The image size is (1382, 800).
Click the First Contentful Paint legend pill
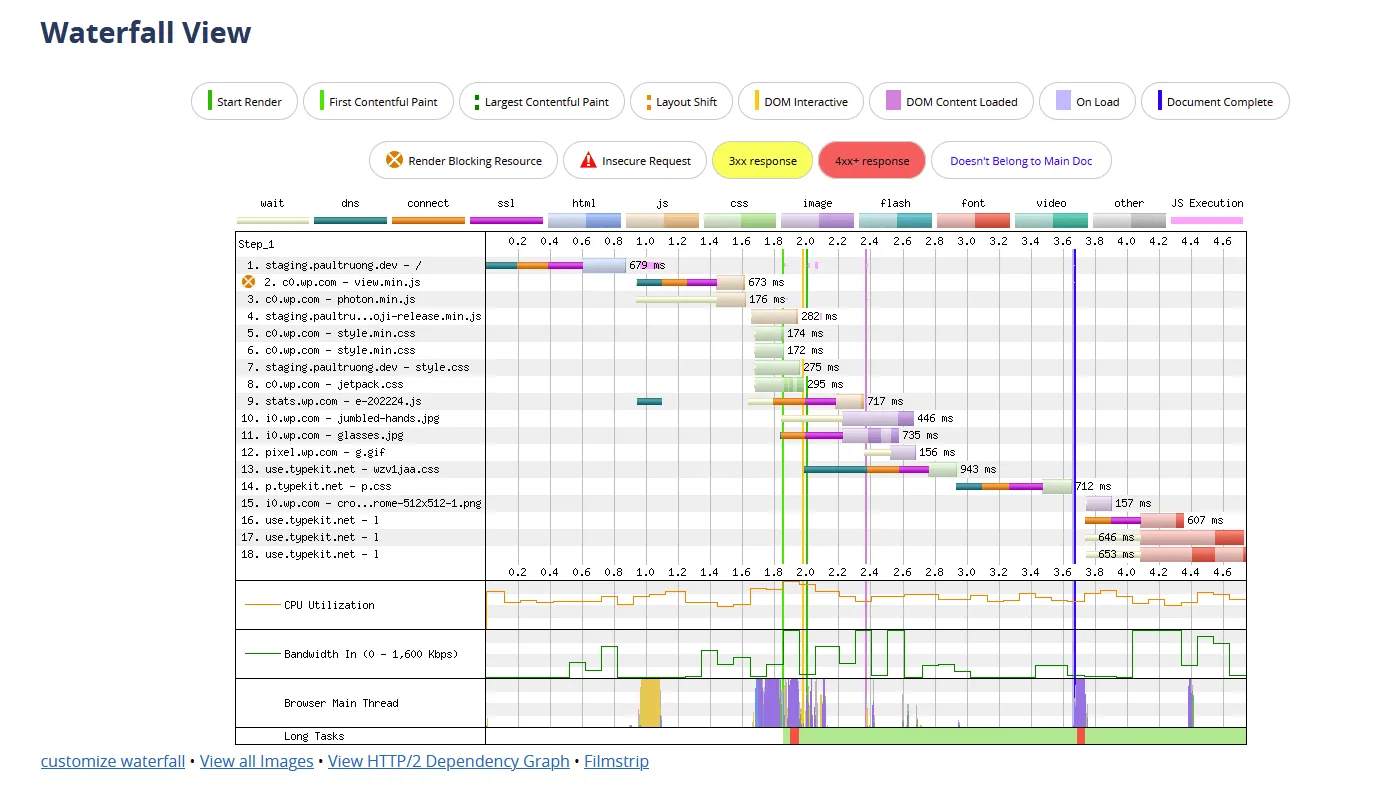(378, 101)
